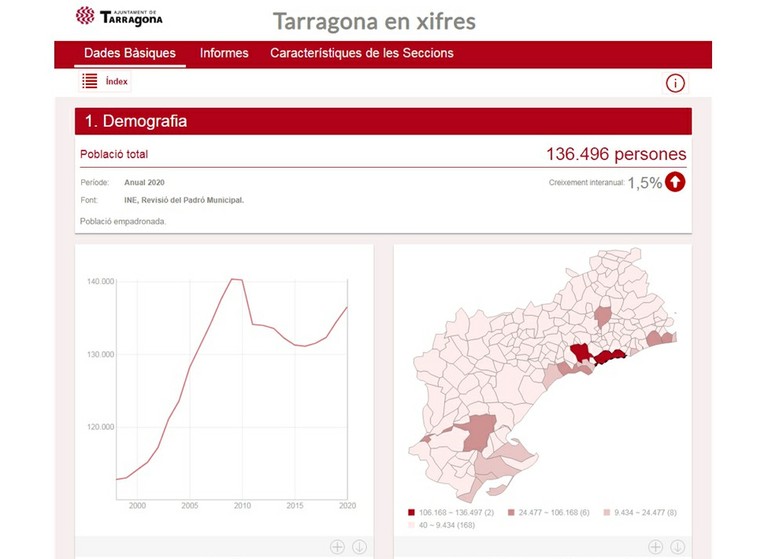
Task: Click plus icon under map panel
Action: [x=655, y=547]
